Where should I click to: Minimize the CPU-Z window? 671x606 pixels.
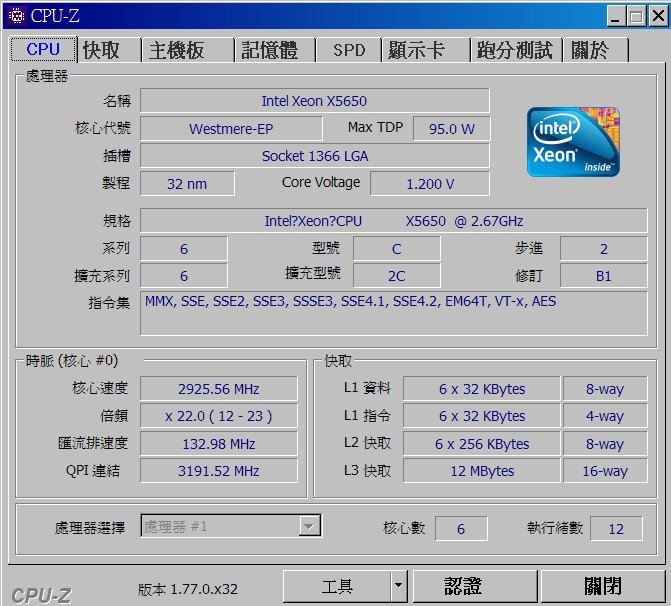tap(616, 16)
